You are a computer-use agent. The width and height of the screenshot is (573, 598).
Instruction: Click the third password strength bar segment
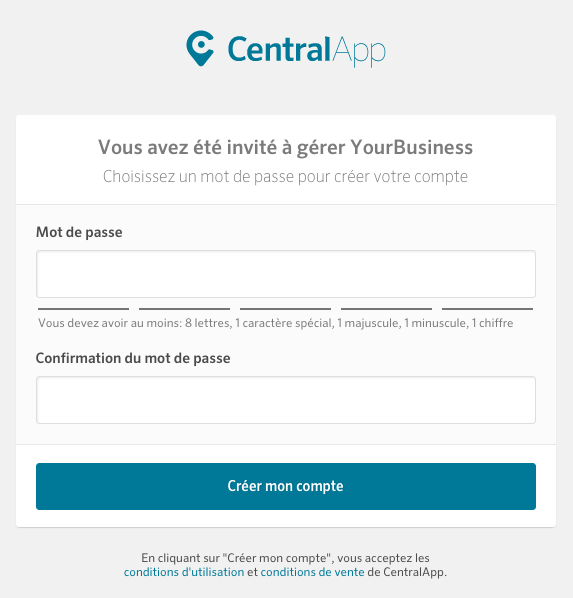pos(285,309)
